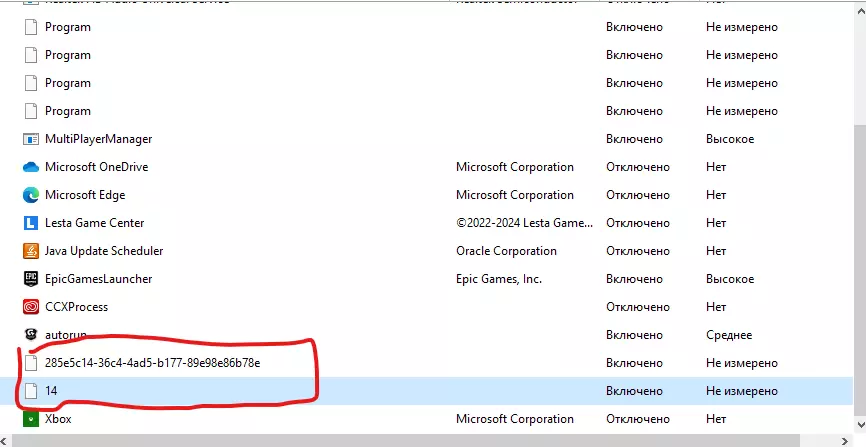Select the Microsoft Edge entry name
The height and width of the screenshot is (447, 866).
click(x=85, y=195)
